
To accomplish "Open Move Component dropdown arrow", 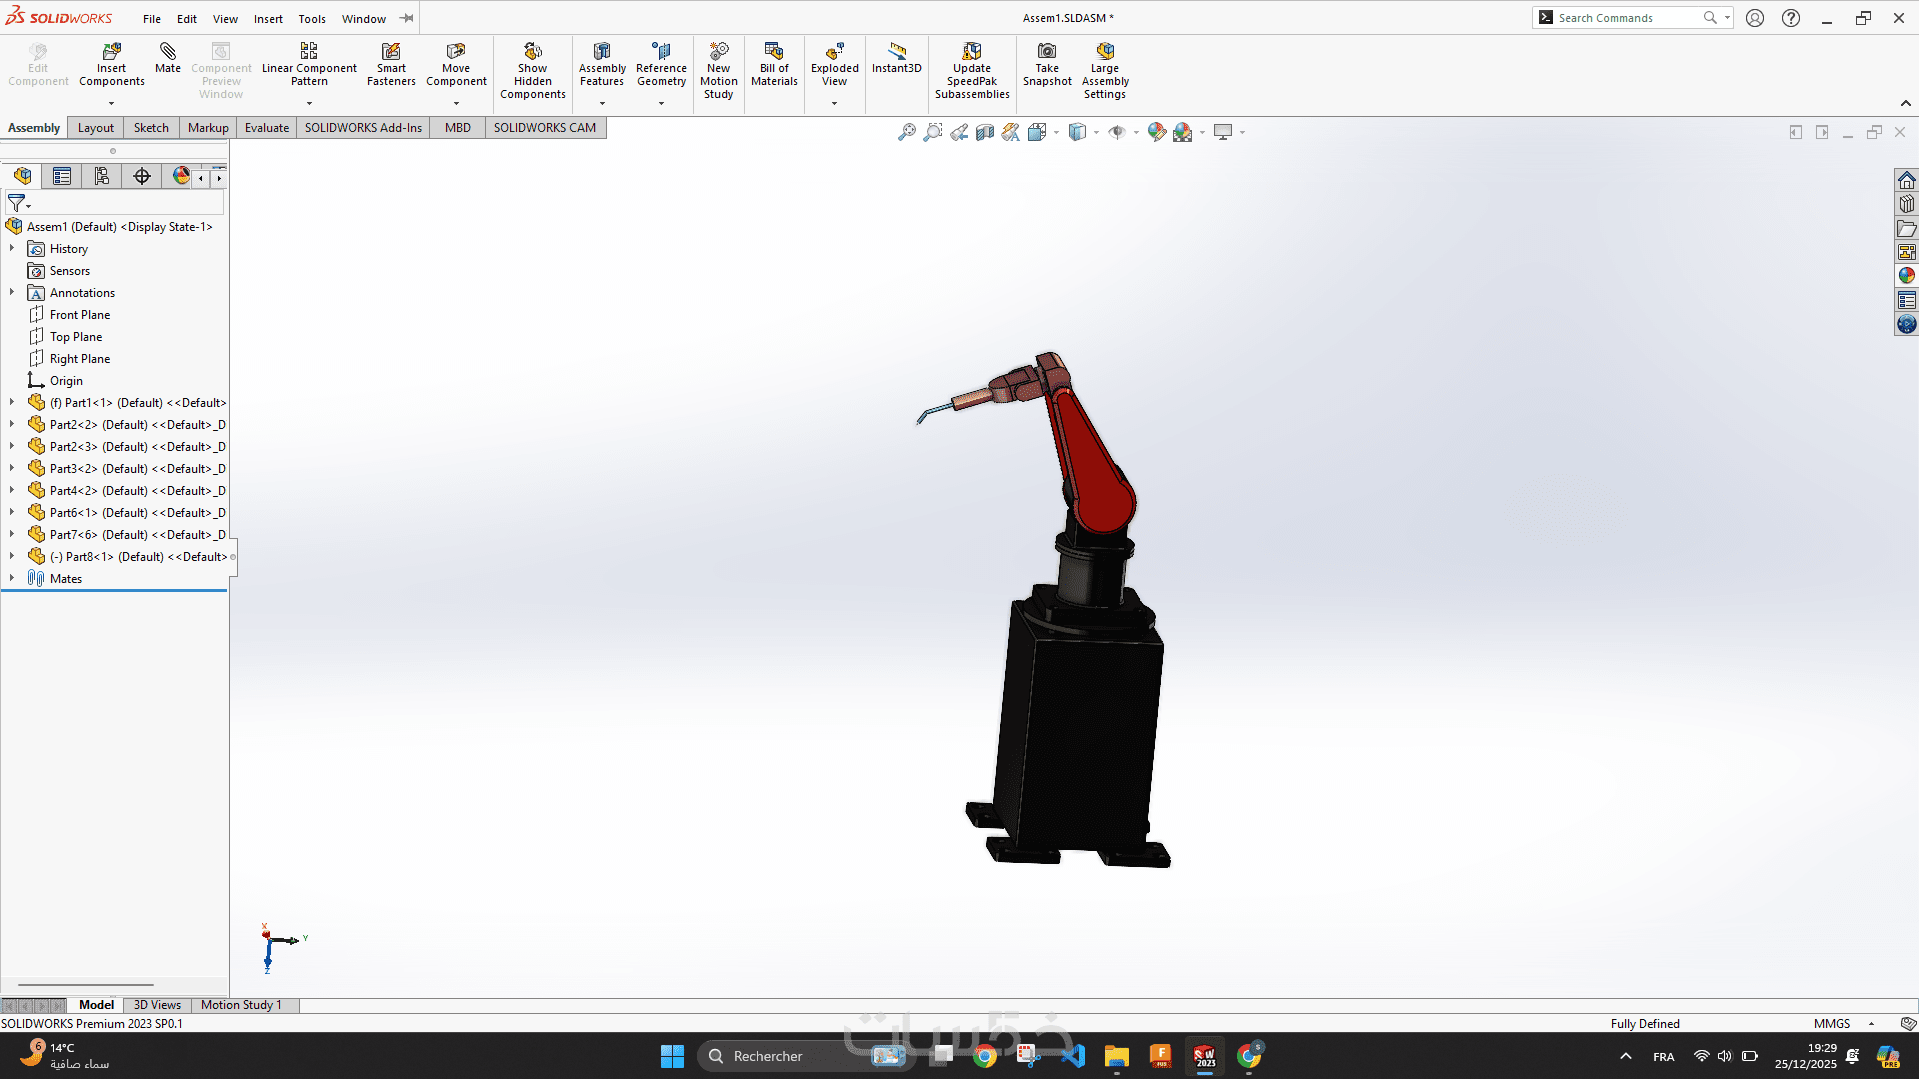I will [x=456, y=103].
